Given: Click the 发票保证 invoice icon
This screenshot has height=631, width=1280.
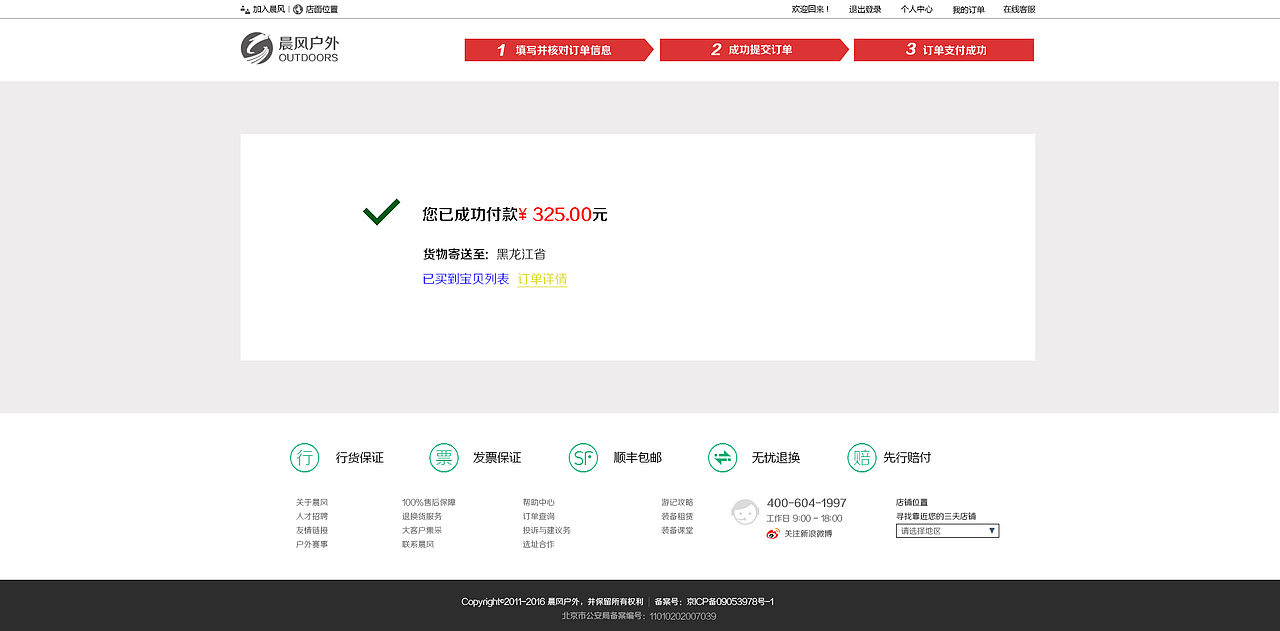Looking at the screenshot, I should (x=443, y=457).
